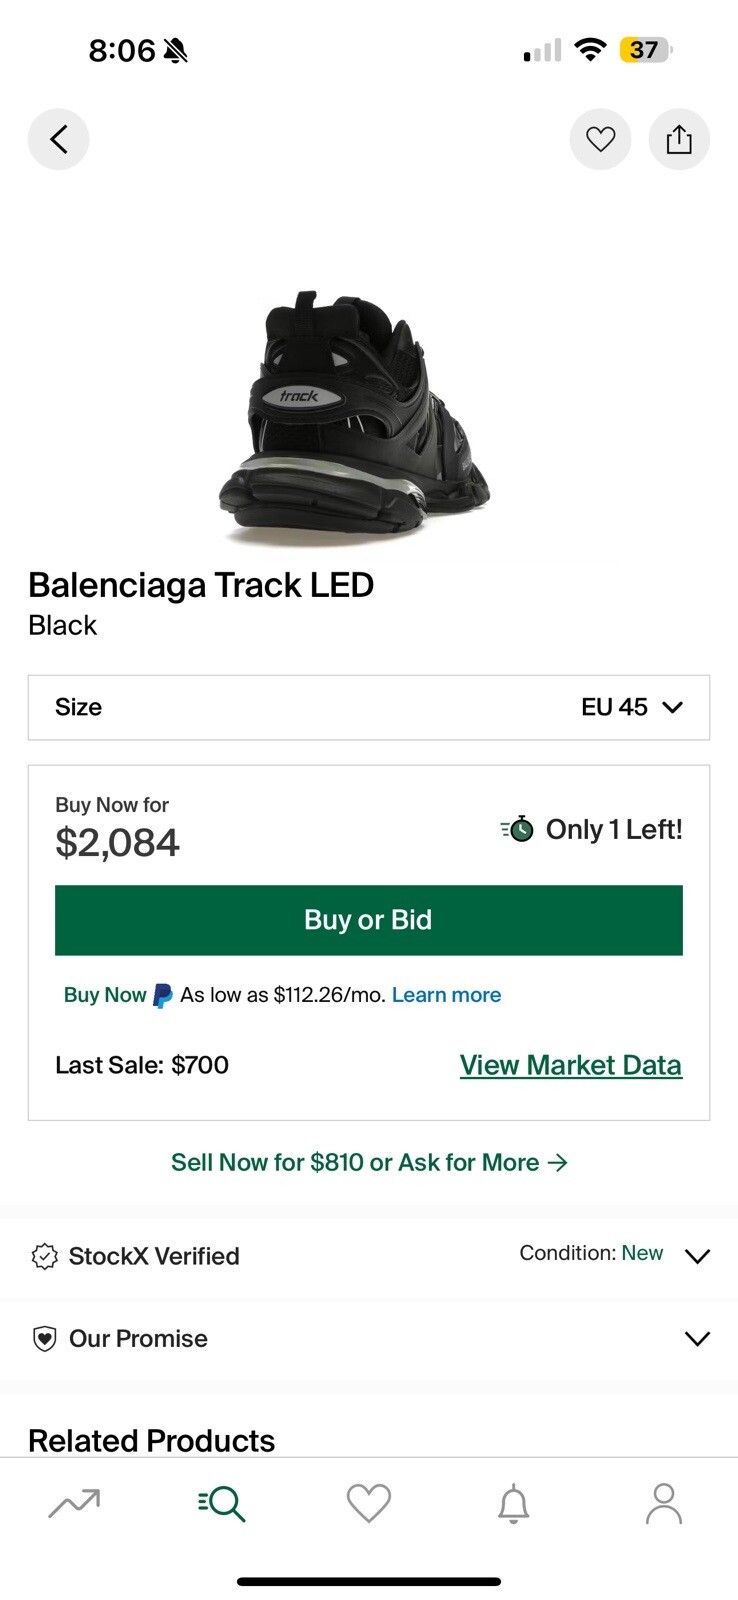Screen dimensions: 738x1600
Task: Open the search tab with magnifier icon
Action: (221, 1502)
